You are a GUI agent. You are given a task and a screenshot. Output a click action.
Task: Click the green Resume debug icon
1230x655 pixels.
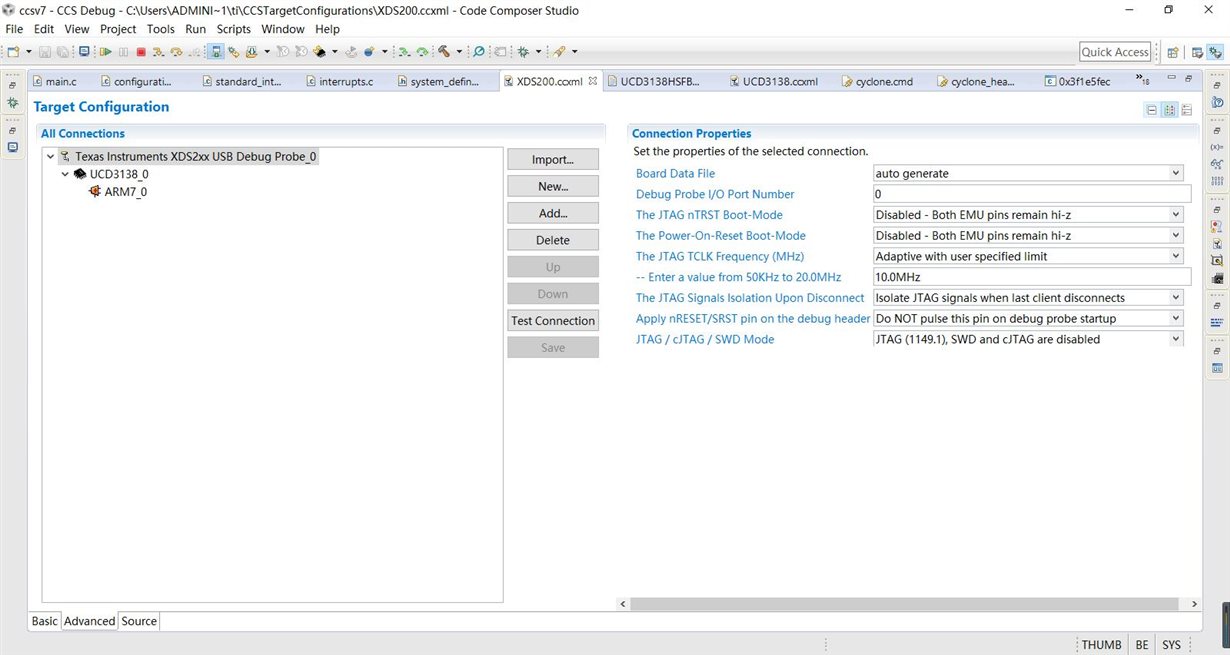coord(105,51)
